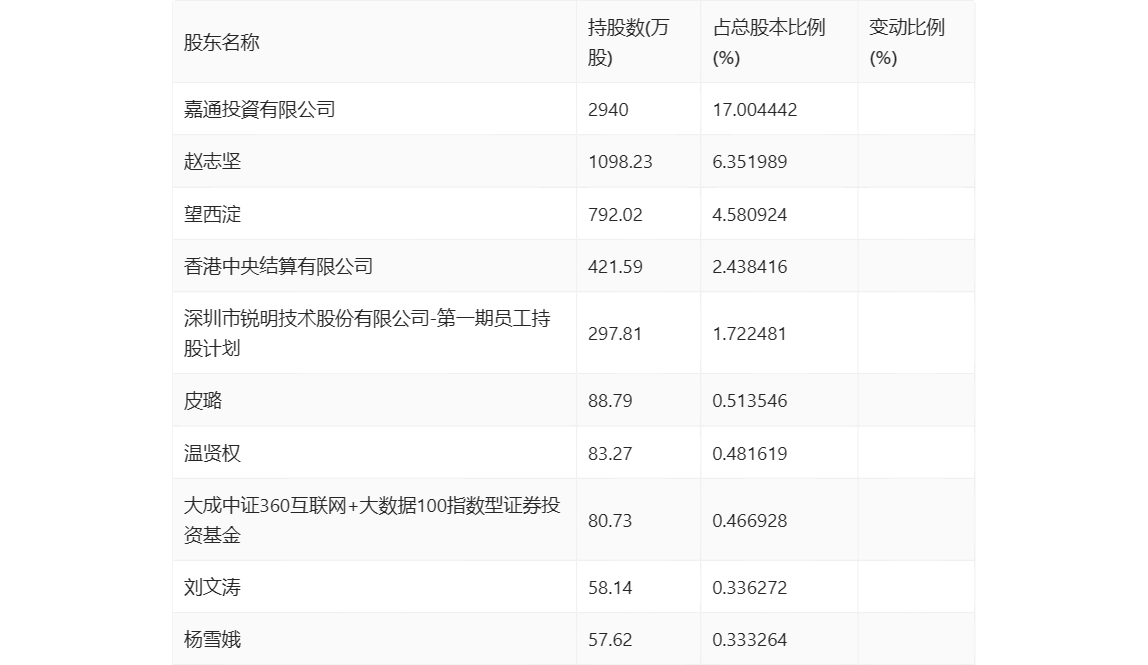Select the percentage 1.722481
The height and width of the screenshot is (665, 1148).
750,334
